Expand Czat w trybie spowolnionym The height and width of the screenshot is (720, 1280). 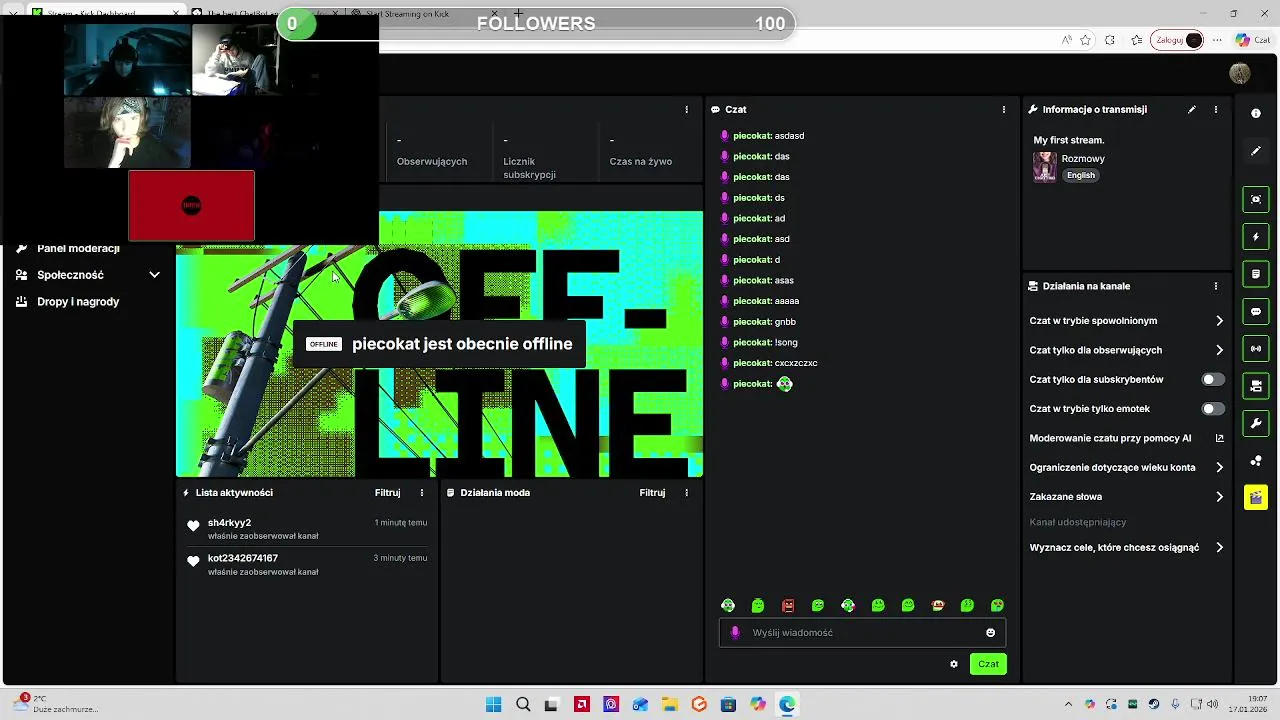point(1126,321)
